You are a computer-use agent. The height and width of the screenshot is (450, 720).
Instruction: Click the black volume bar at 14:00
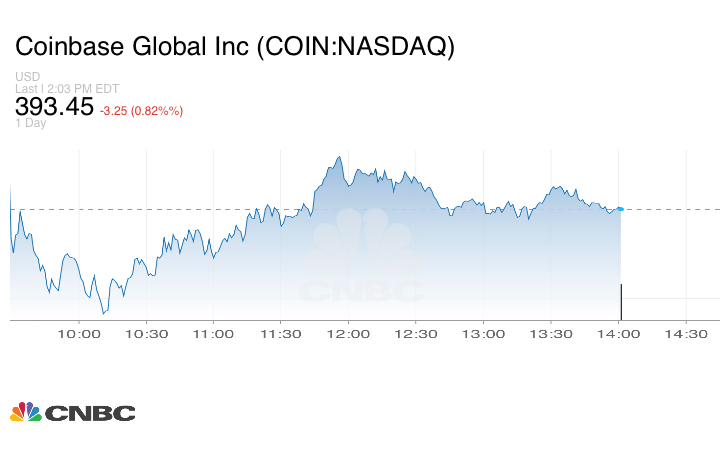click(621, 301)
